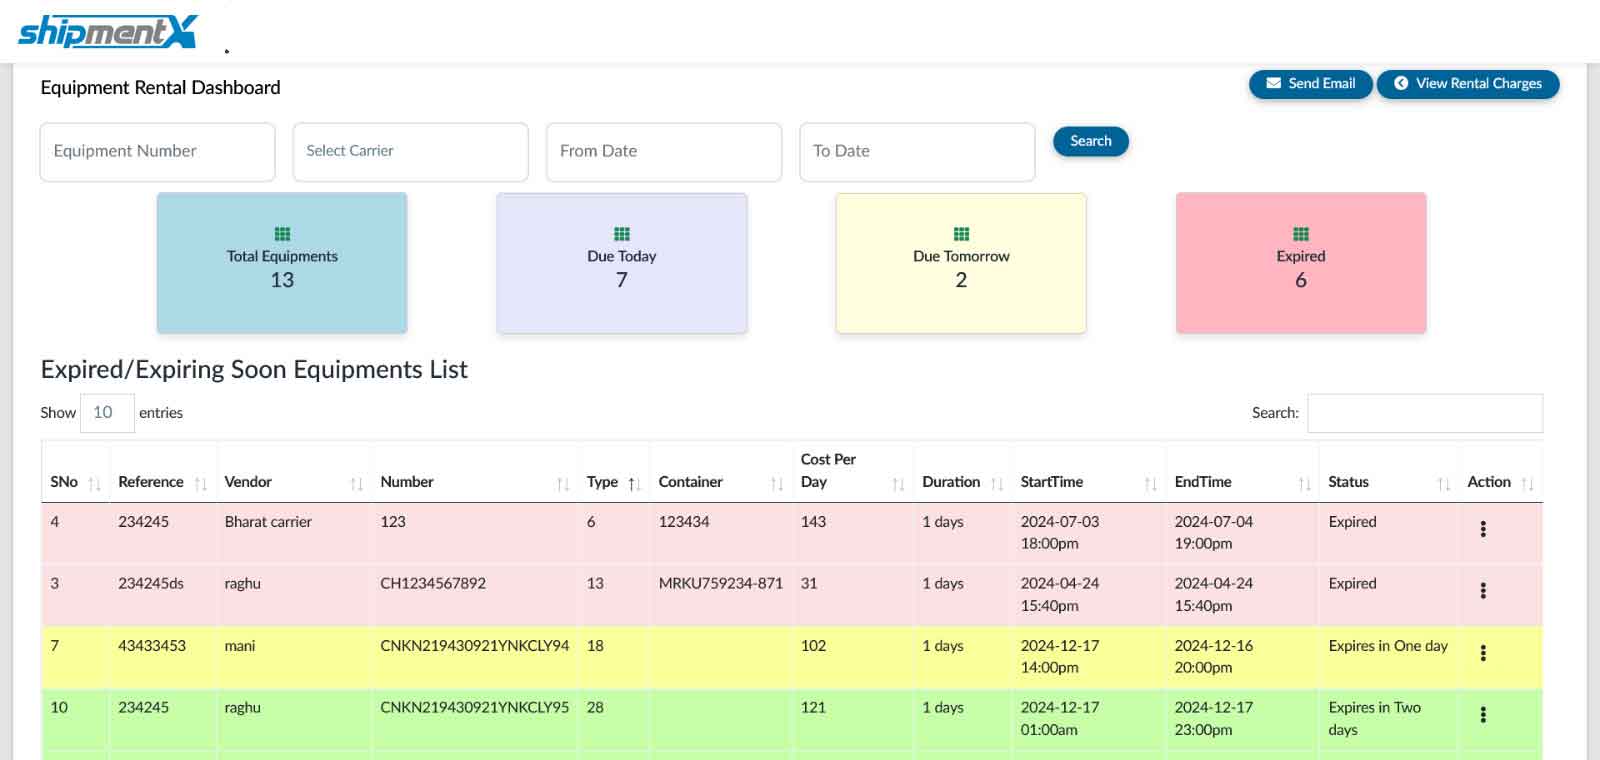Image resolution: width=1600 pixels, height=760 pixels.
Task: Focus the Equipment Number field
Action: coord(157,152)
